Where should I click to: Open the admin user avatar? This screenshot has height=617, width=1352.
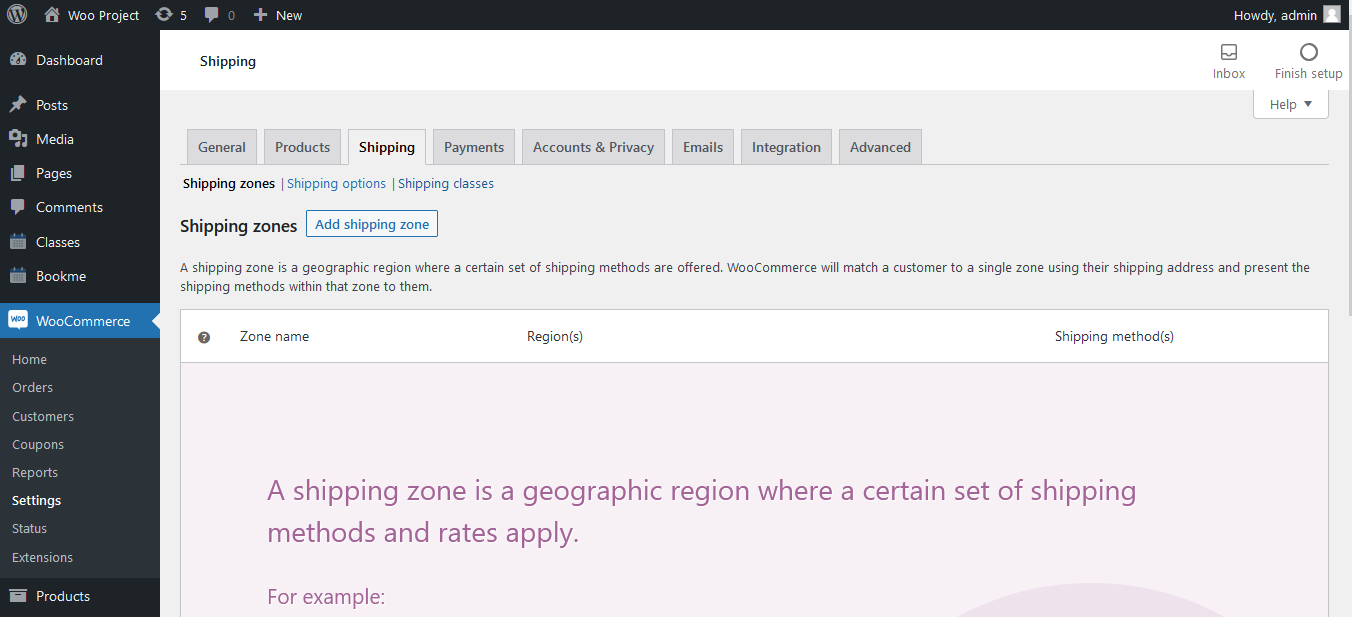pyautogui.click(x=1331, y=15)
